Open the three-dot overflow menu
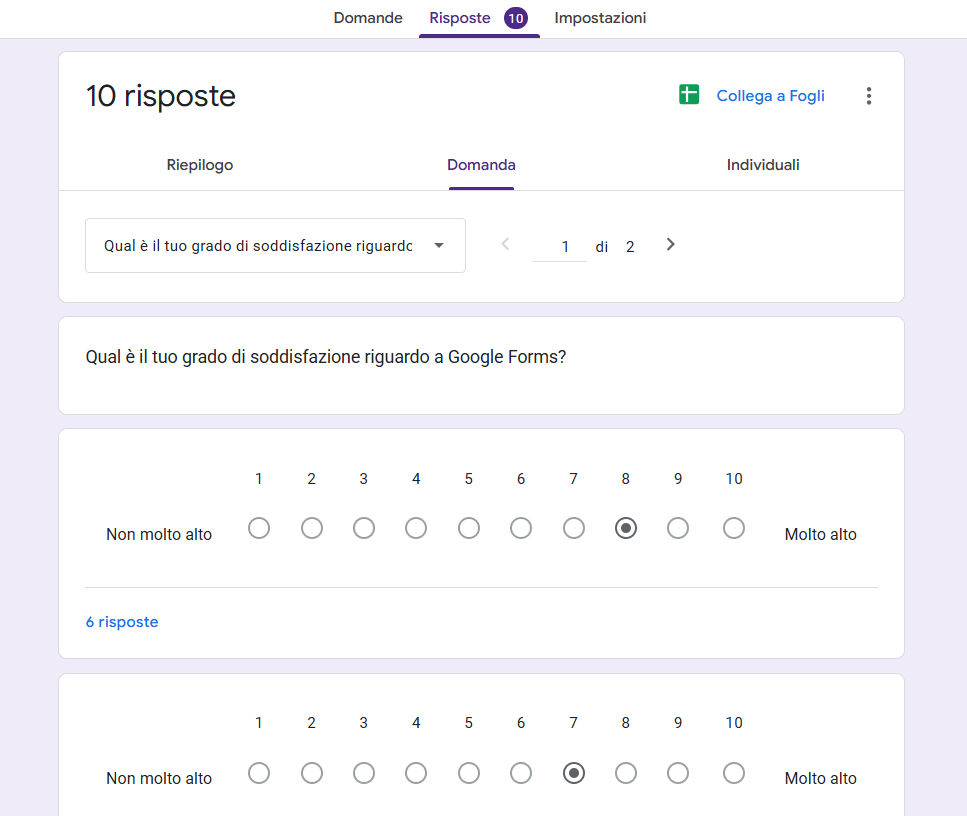967x816 pixels. 869,95
